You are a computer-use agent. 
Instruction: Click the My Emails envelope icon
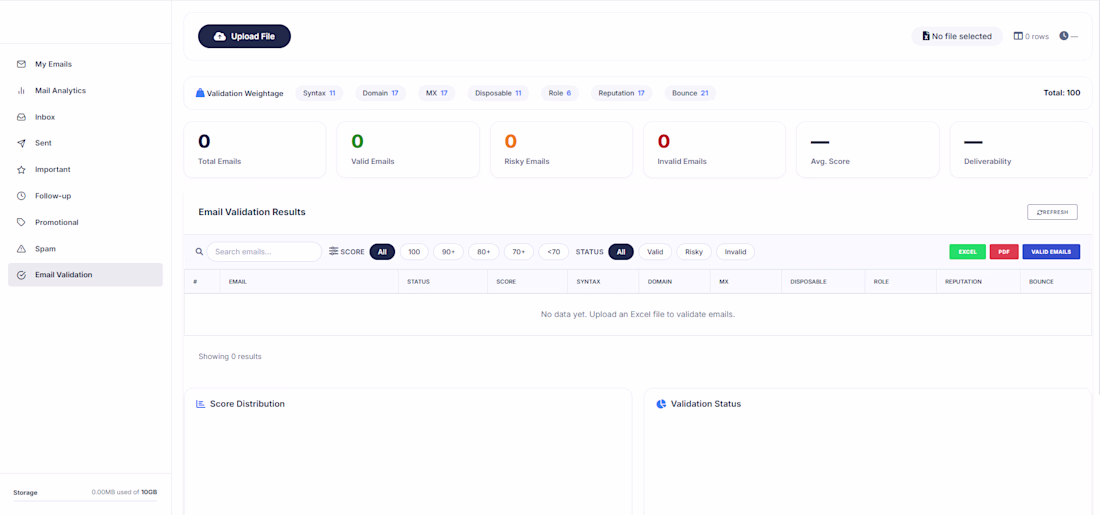click(x=21, y=65)
